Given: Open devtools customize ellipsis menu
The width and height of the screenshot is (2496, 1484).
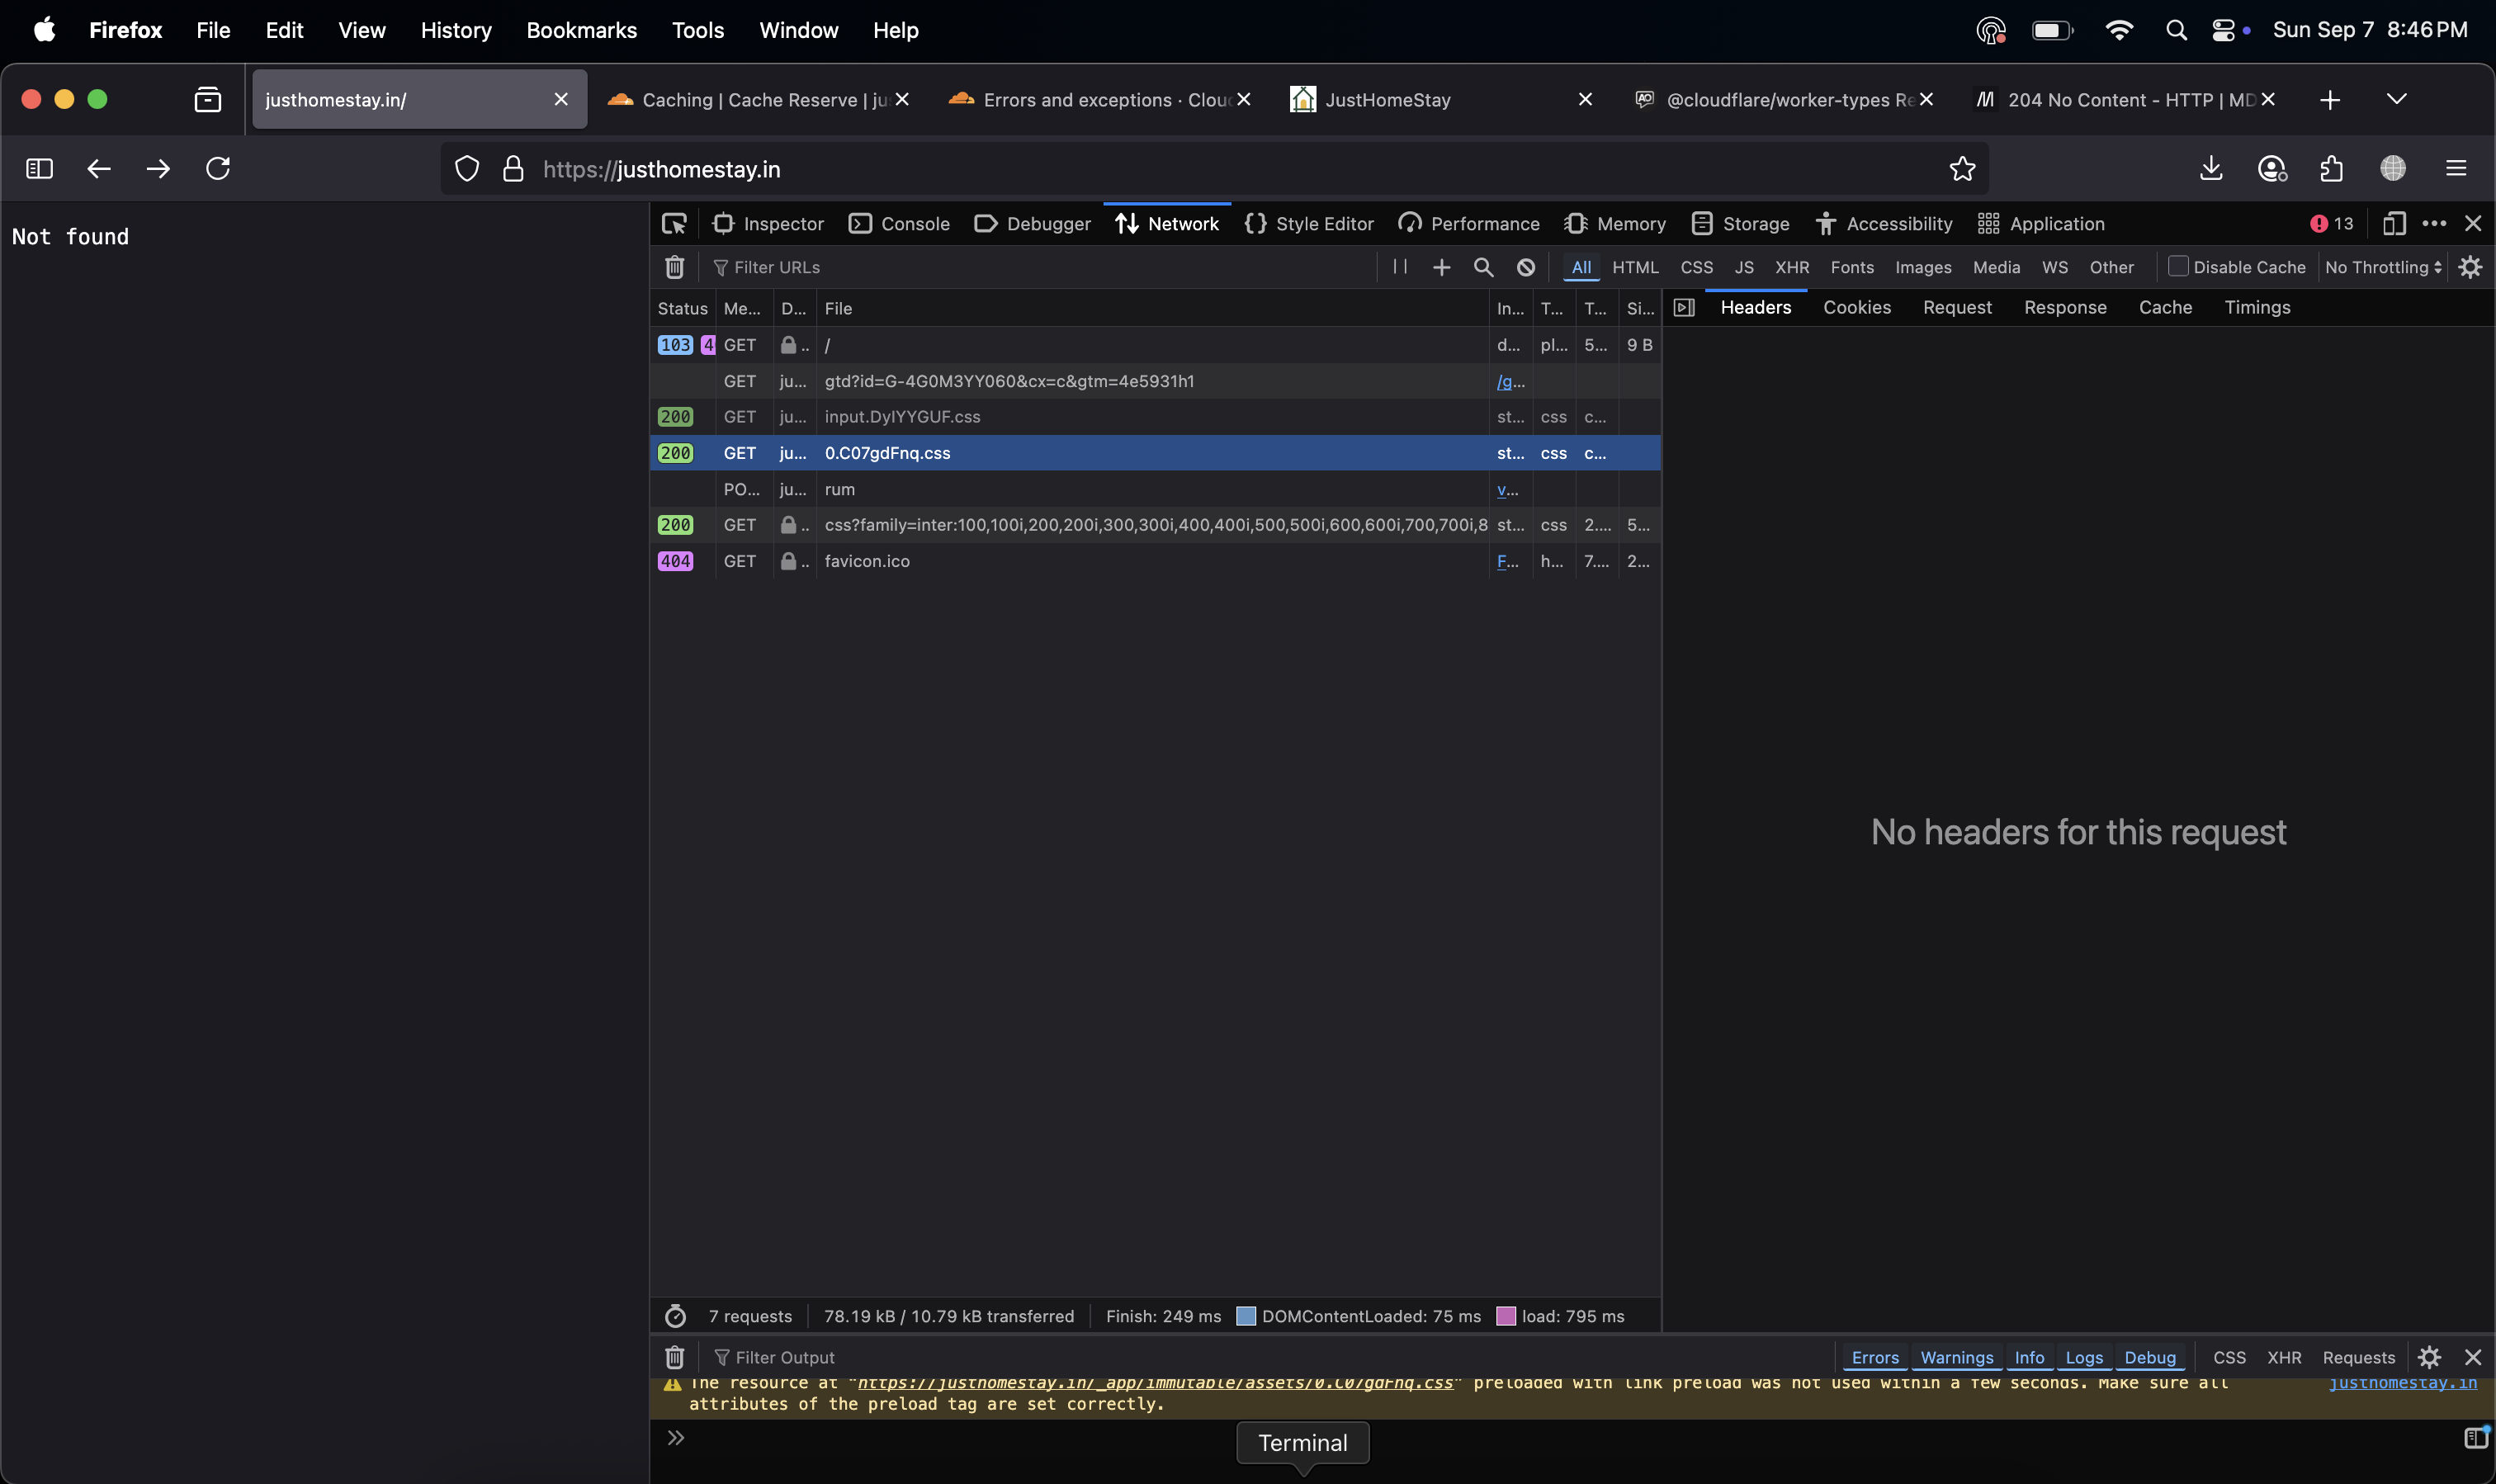Looking at the screenshot, I should click(x=2434, y=224).
